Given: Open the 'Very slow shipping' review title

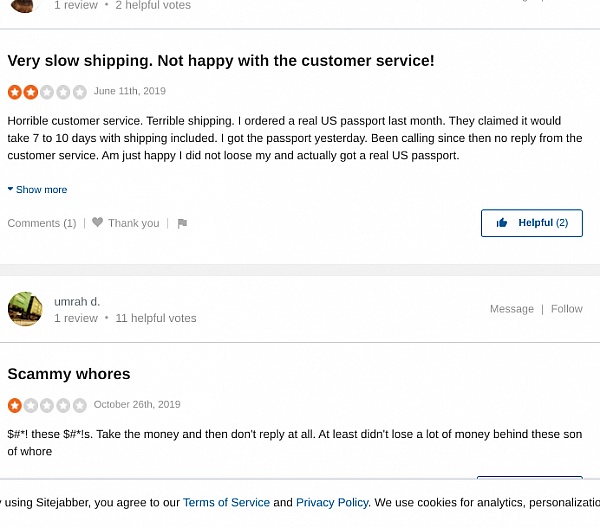Looking at the screenshot, I should pyautogui.click(x=221, y=61).
